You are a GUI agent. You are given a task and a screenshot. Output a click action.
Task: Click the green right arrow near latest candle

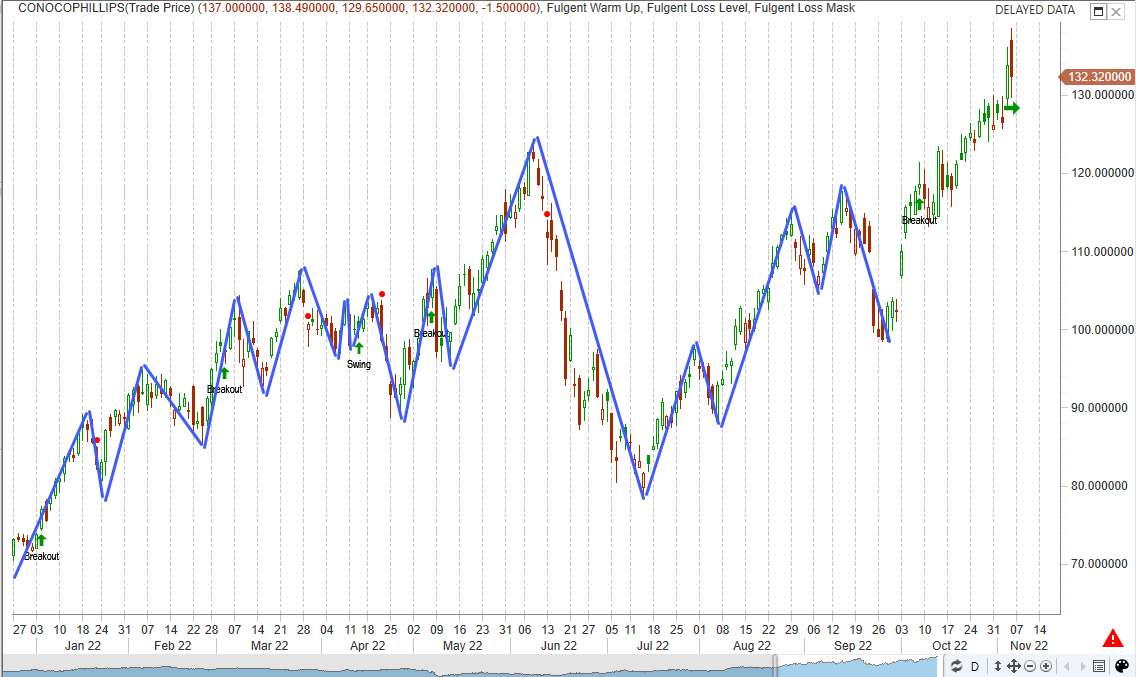(x=1012, y=108)
